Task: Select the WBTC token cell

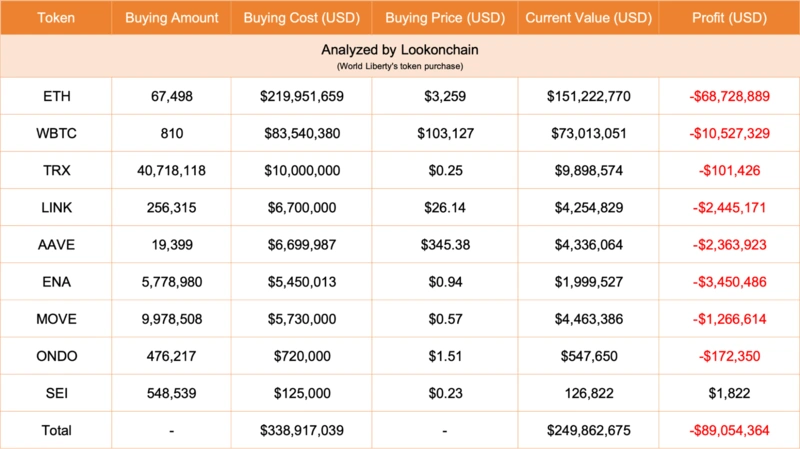Action: pos(56,133)
